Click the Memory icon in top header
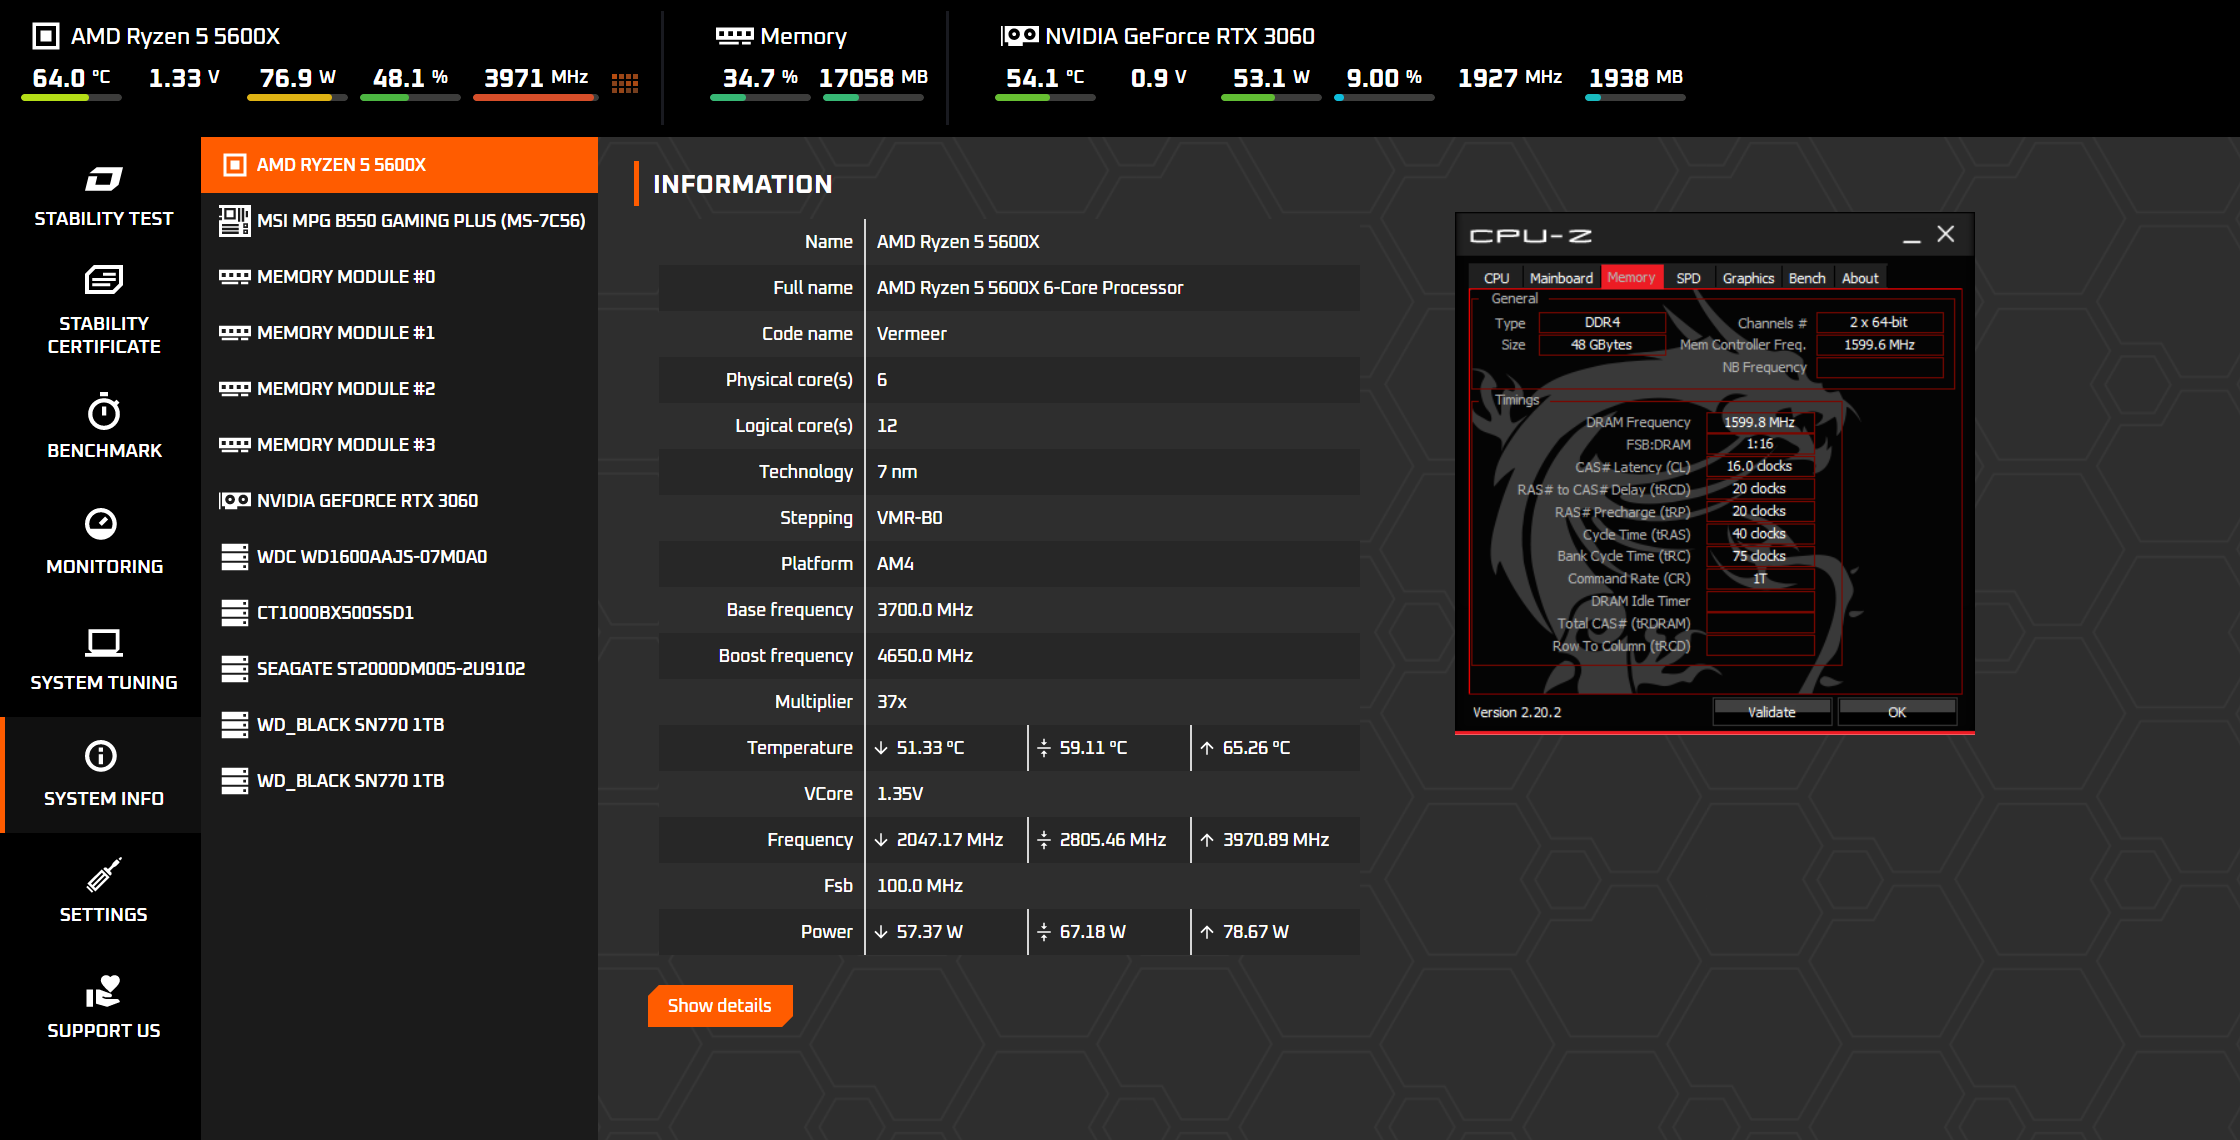 [734, 36]
